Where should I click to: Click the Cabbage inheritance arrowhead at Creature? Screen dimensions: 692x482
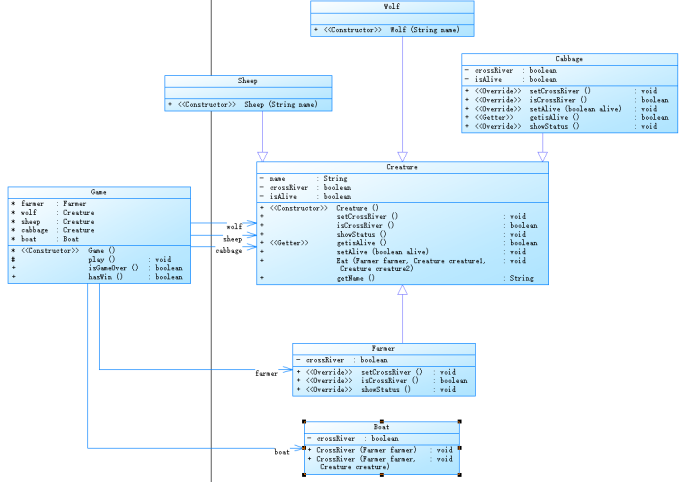(543, 157)
